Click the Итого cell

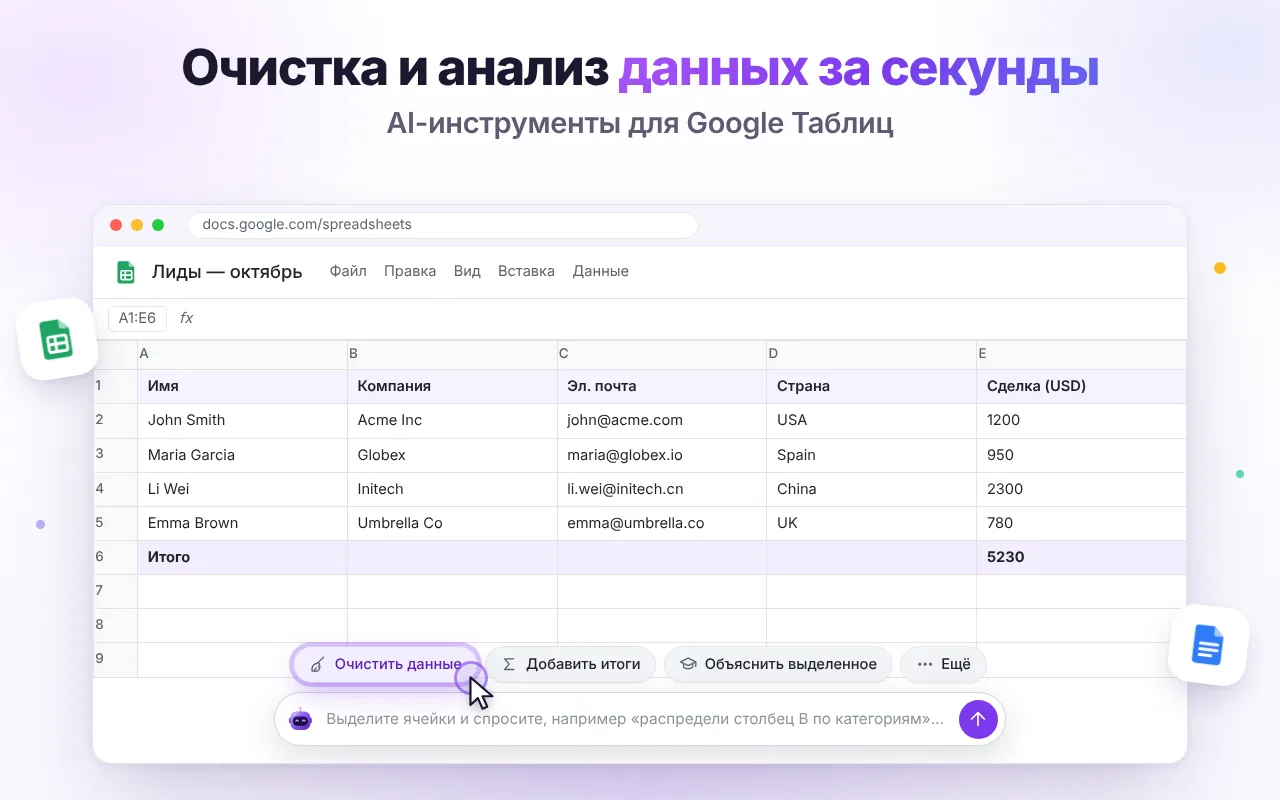pyautogui.click(x=242, y=557)
